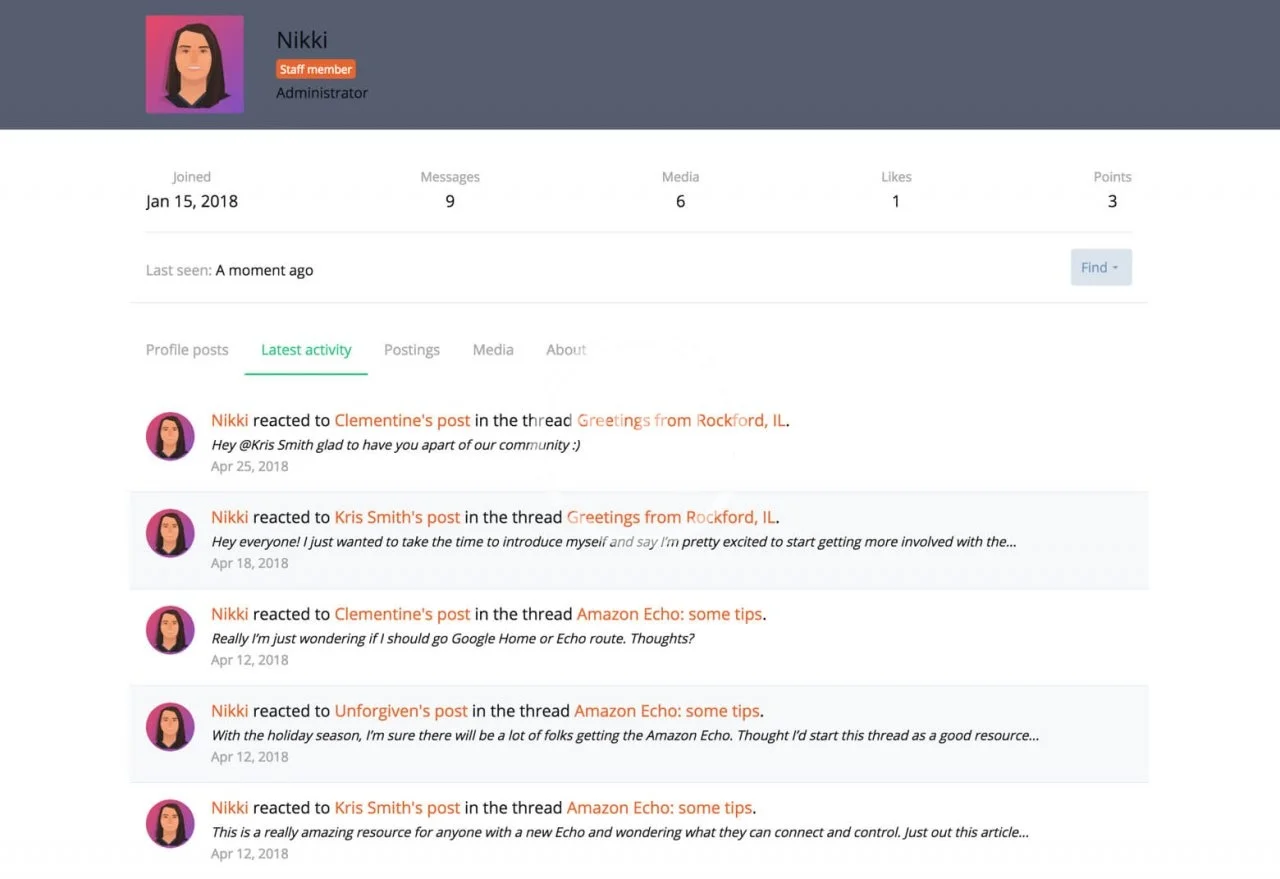
Task: Open Kris Smith's post in Amazon Echo thread
Action: [x=397, y=808]
